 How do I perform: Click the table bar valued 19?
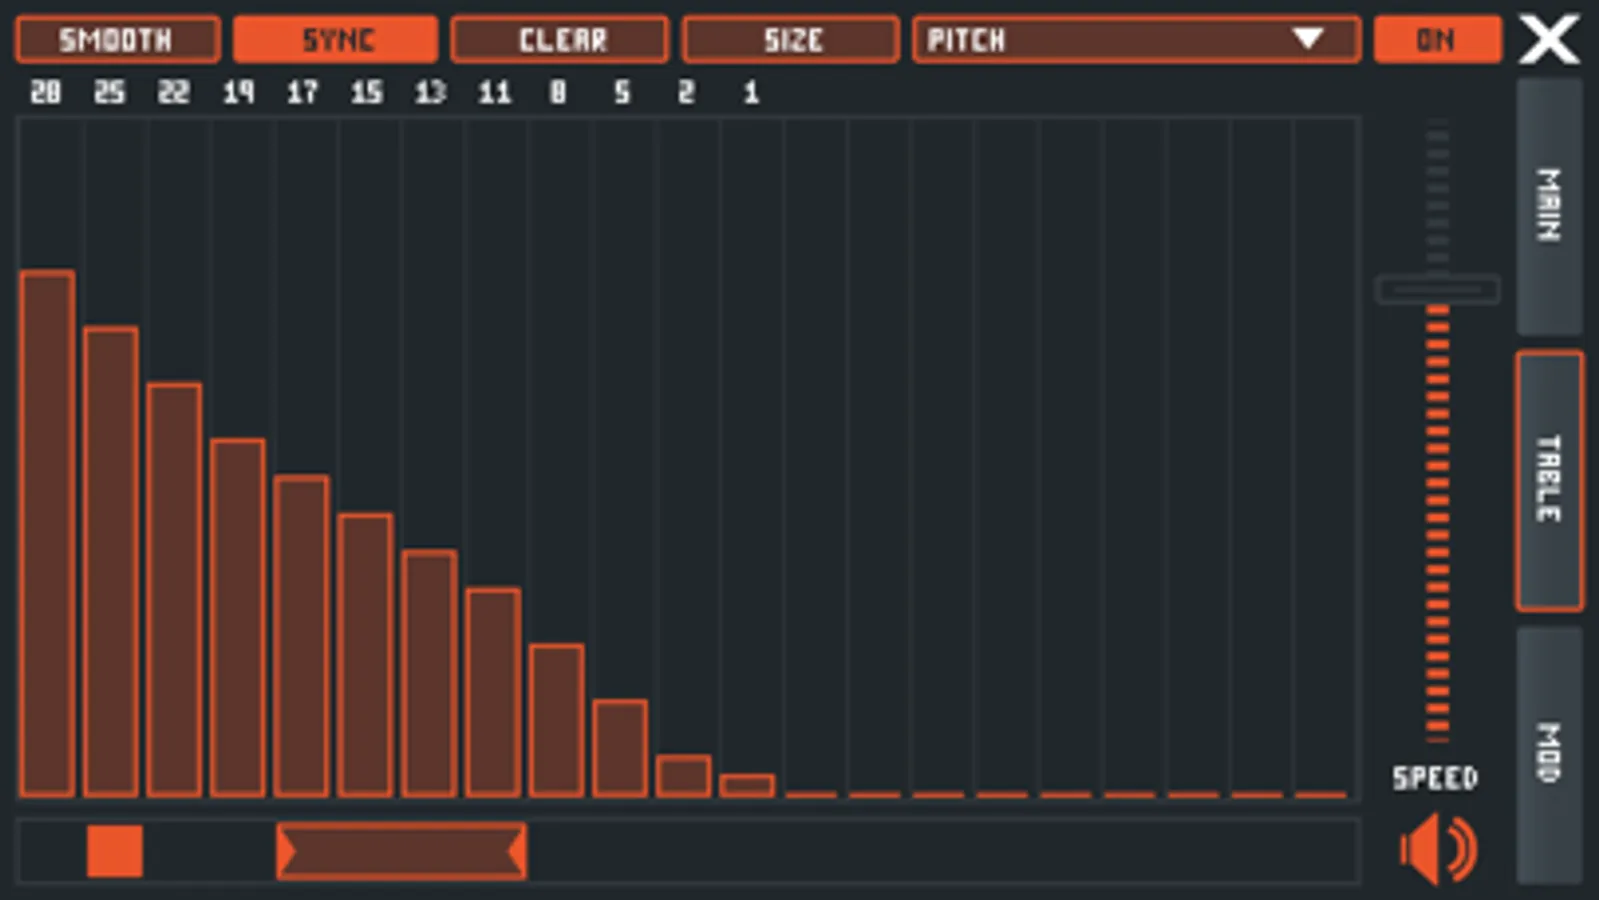(x=238, y=617)
